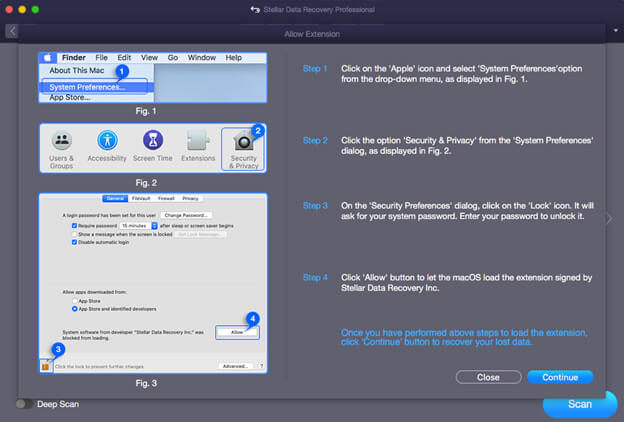Click the Allow button in Fig. 3
Viewport: 624px width, 422px height.
point(237,332)
